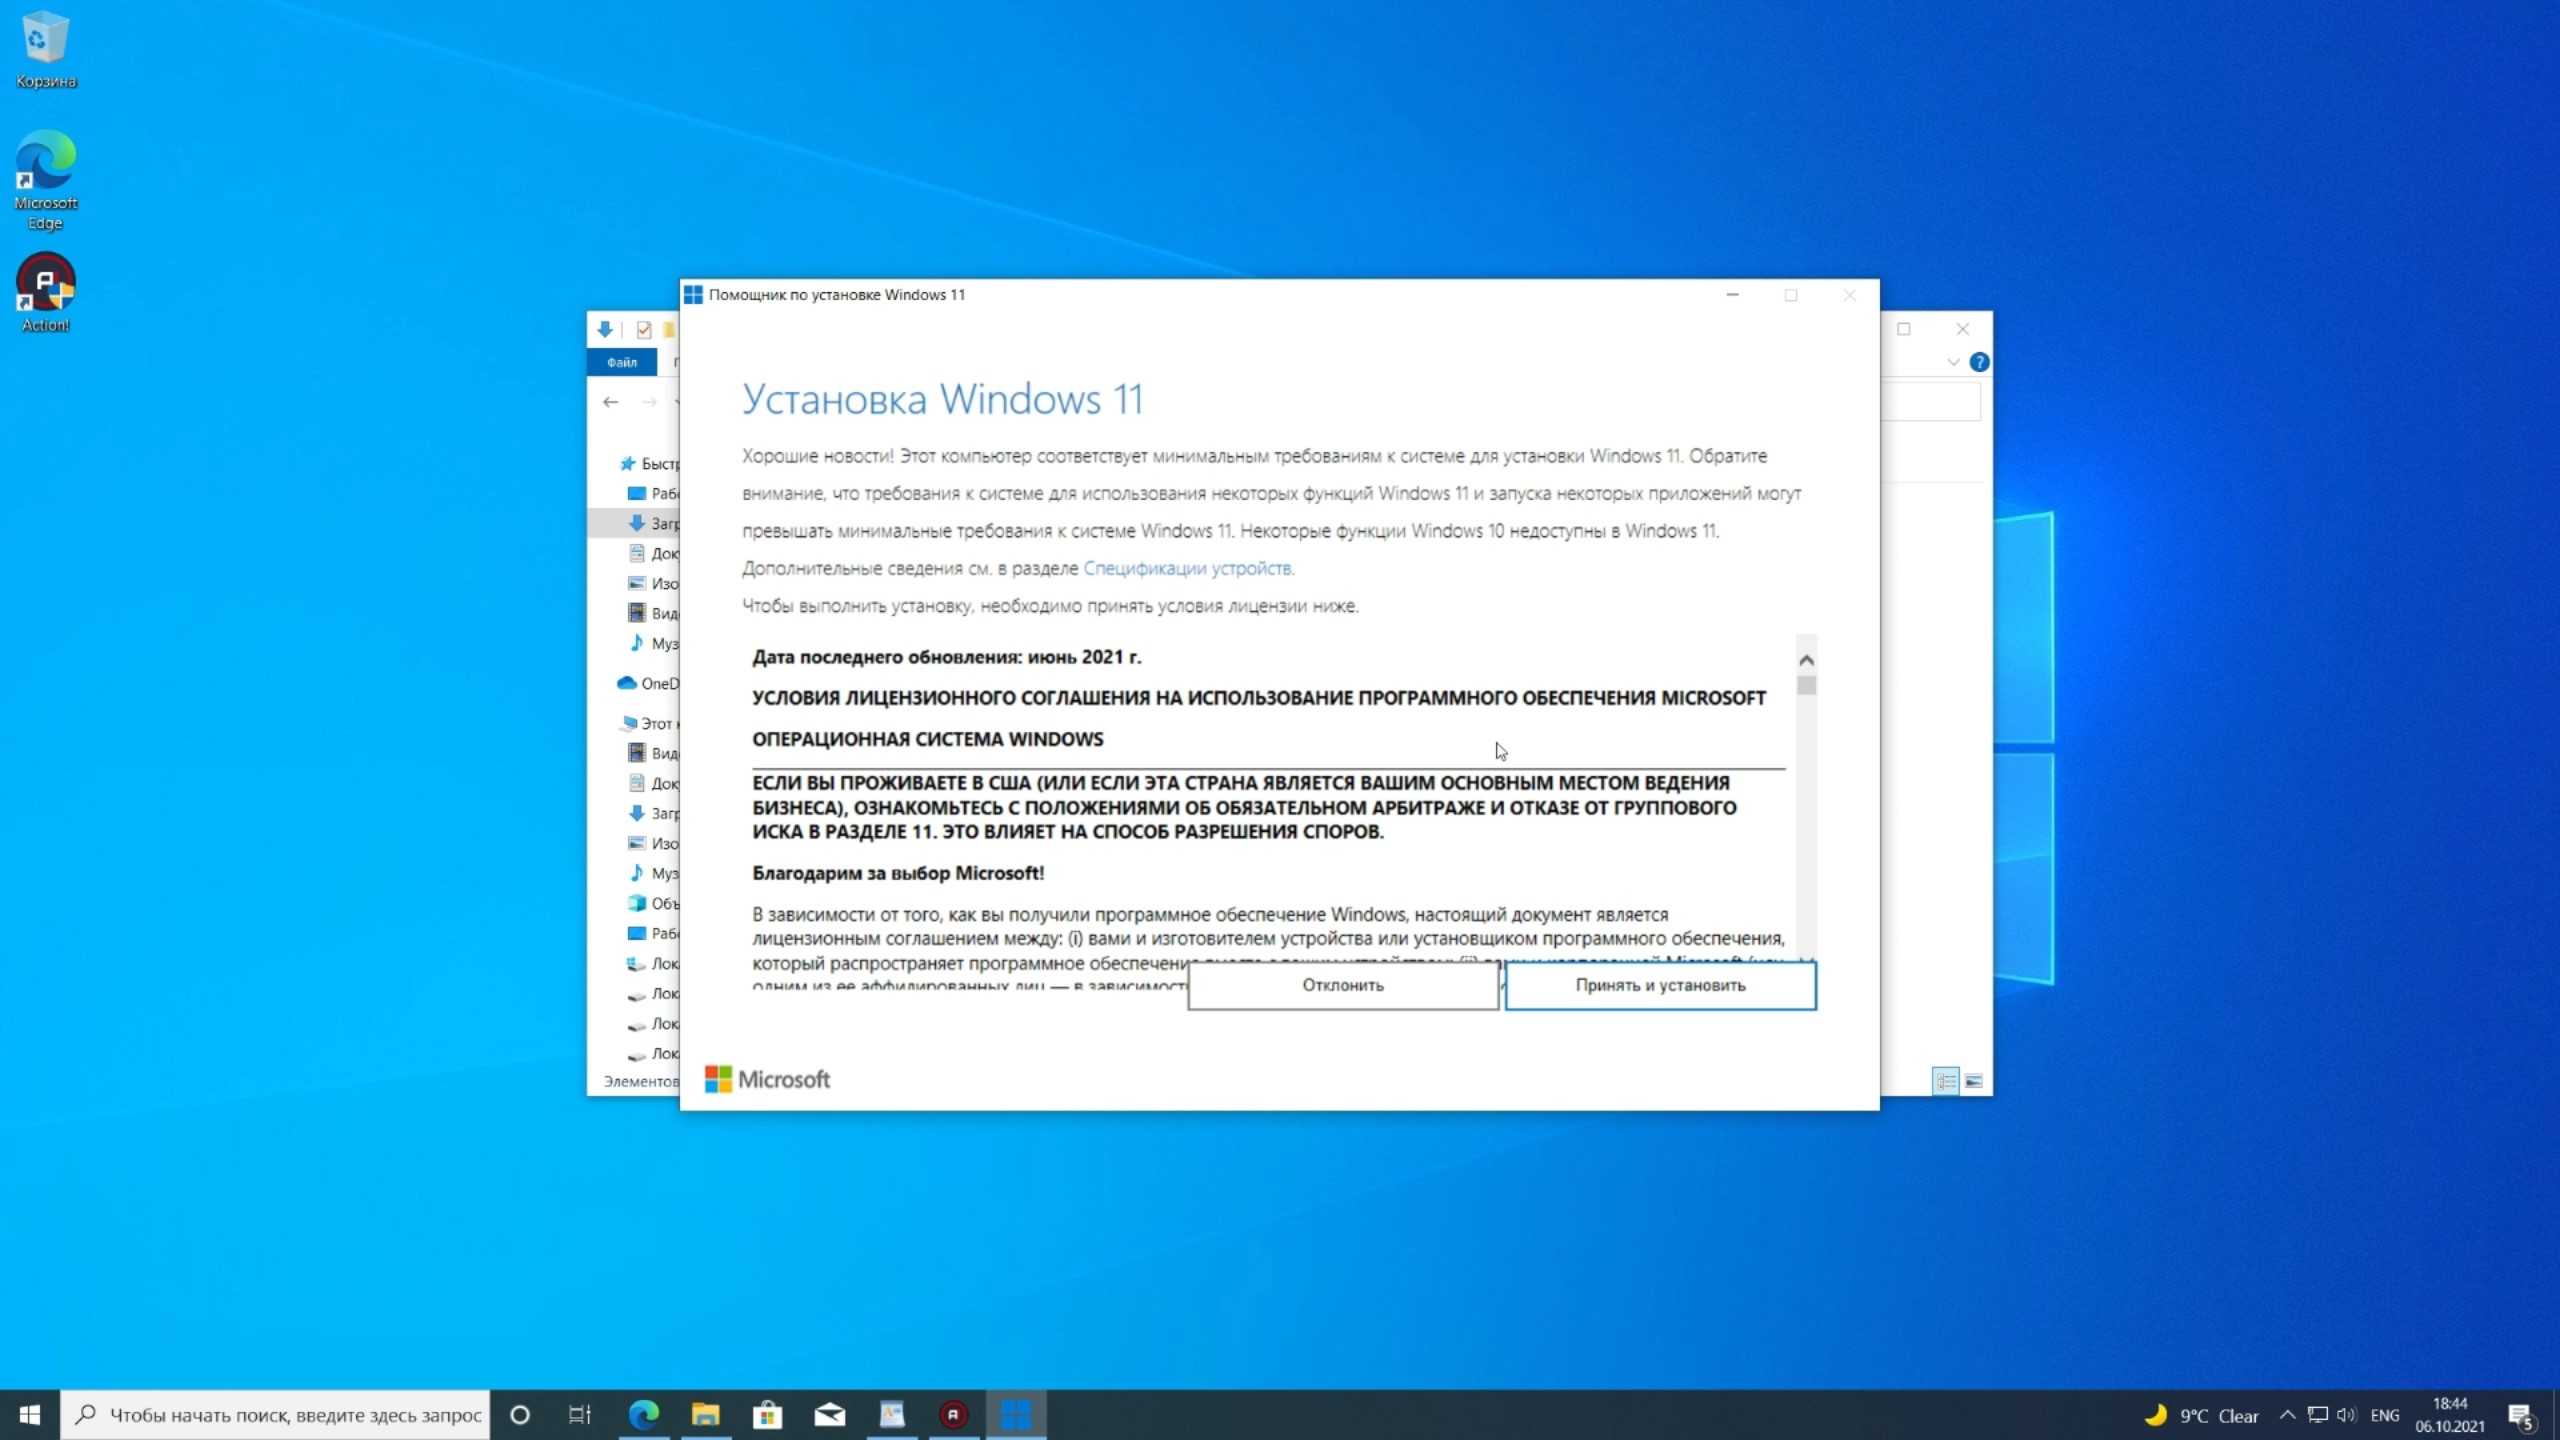Screen dimensions: 2560x1440
Task: Select Быстрый доступ in Explorer sidebar
Action: [649, 463]
